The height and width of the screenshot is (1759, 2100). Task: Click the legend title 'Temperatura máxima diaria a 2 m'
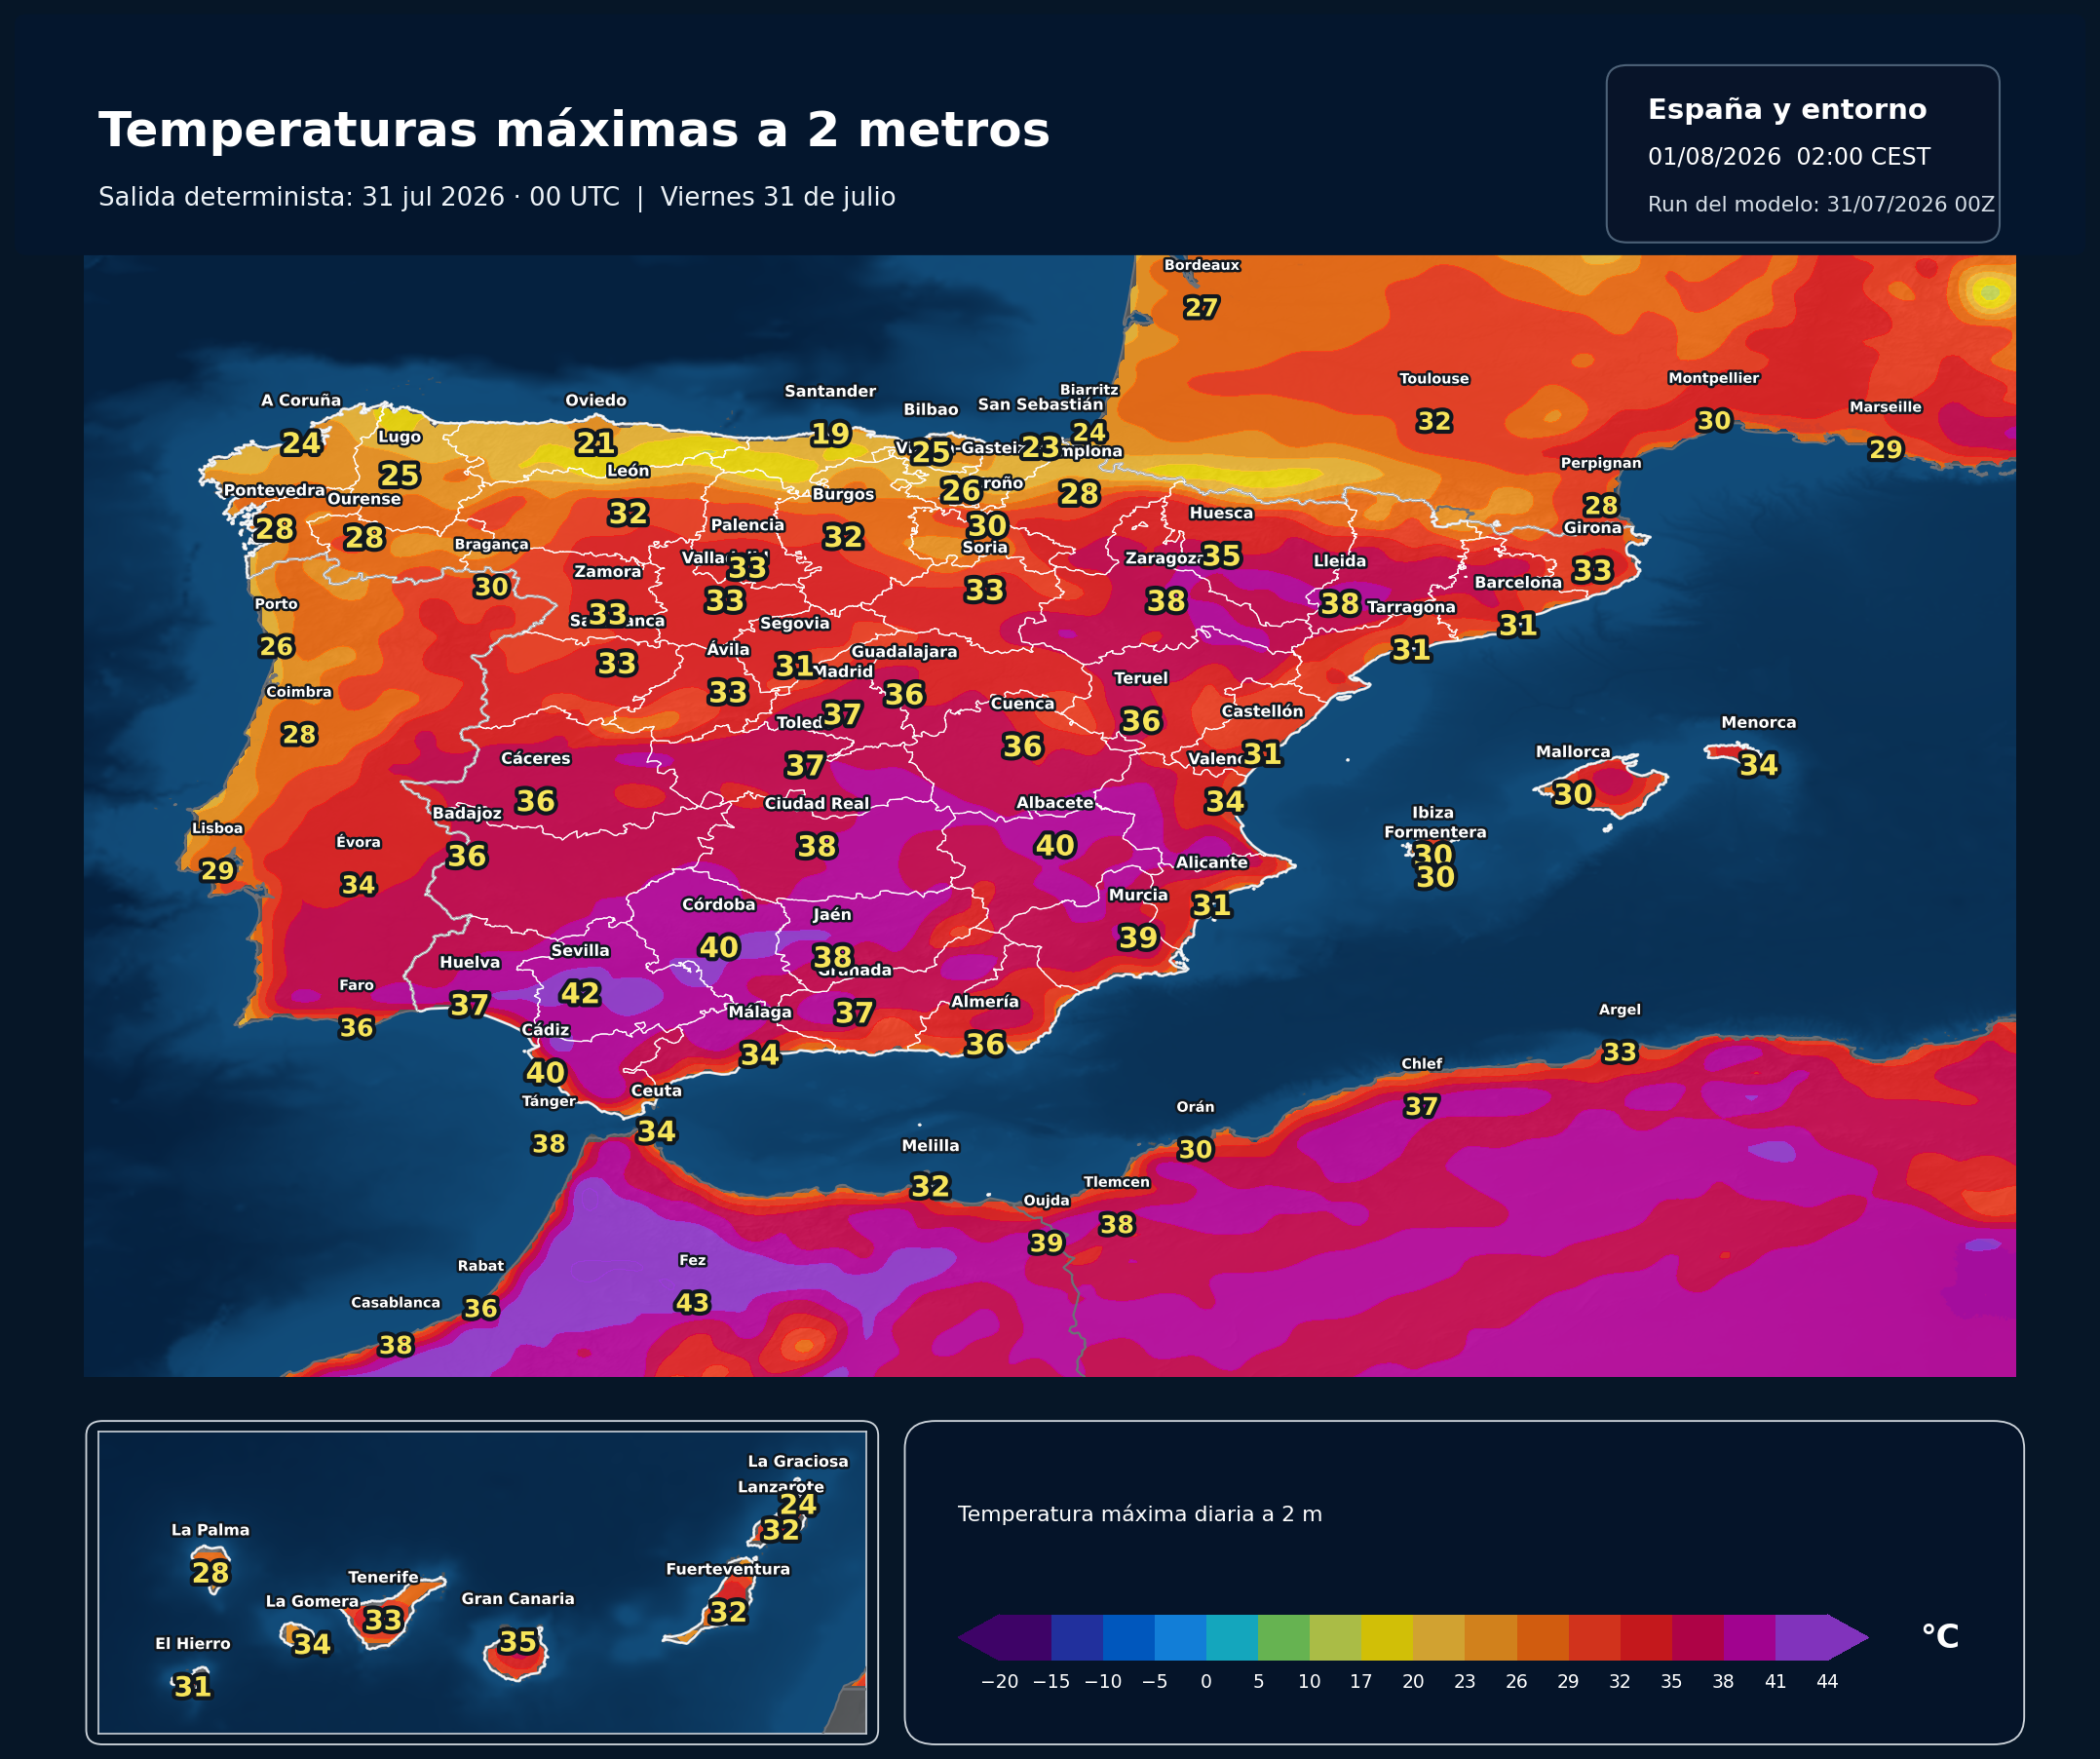click(1140, 1514)
